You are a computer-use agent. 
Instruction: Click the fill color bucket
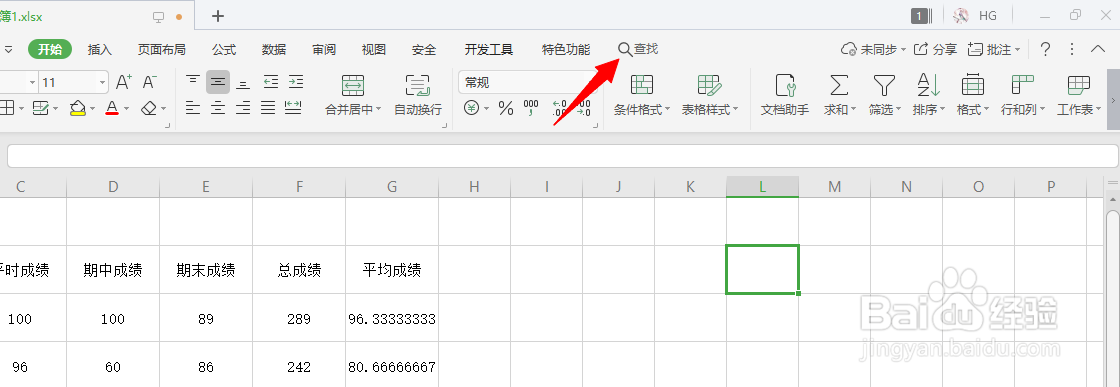click(x=78, y=109)
